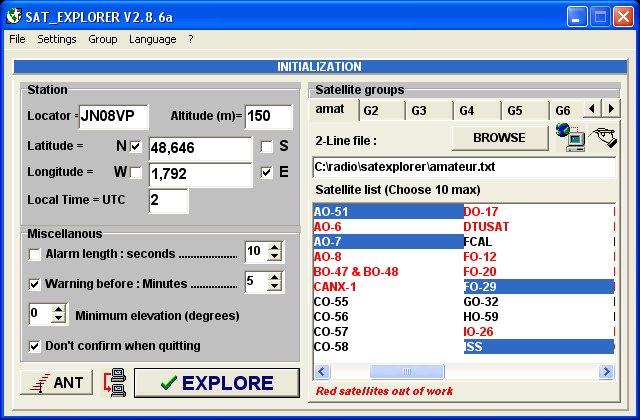
Task: Close the SAT_EXPLORER window
Action: pos(623,17)
